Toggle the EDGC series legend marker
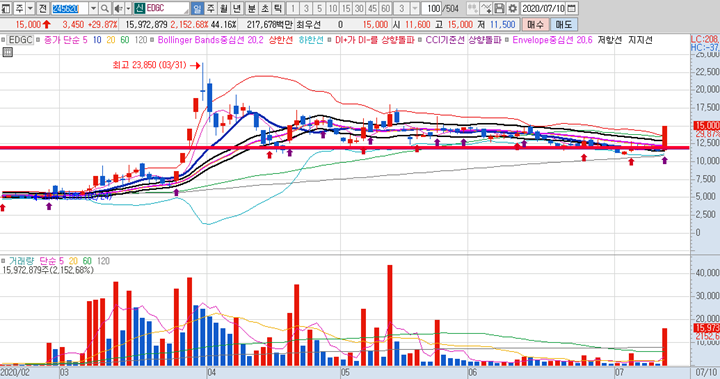 (4, 40)
